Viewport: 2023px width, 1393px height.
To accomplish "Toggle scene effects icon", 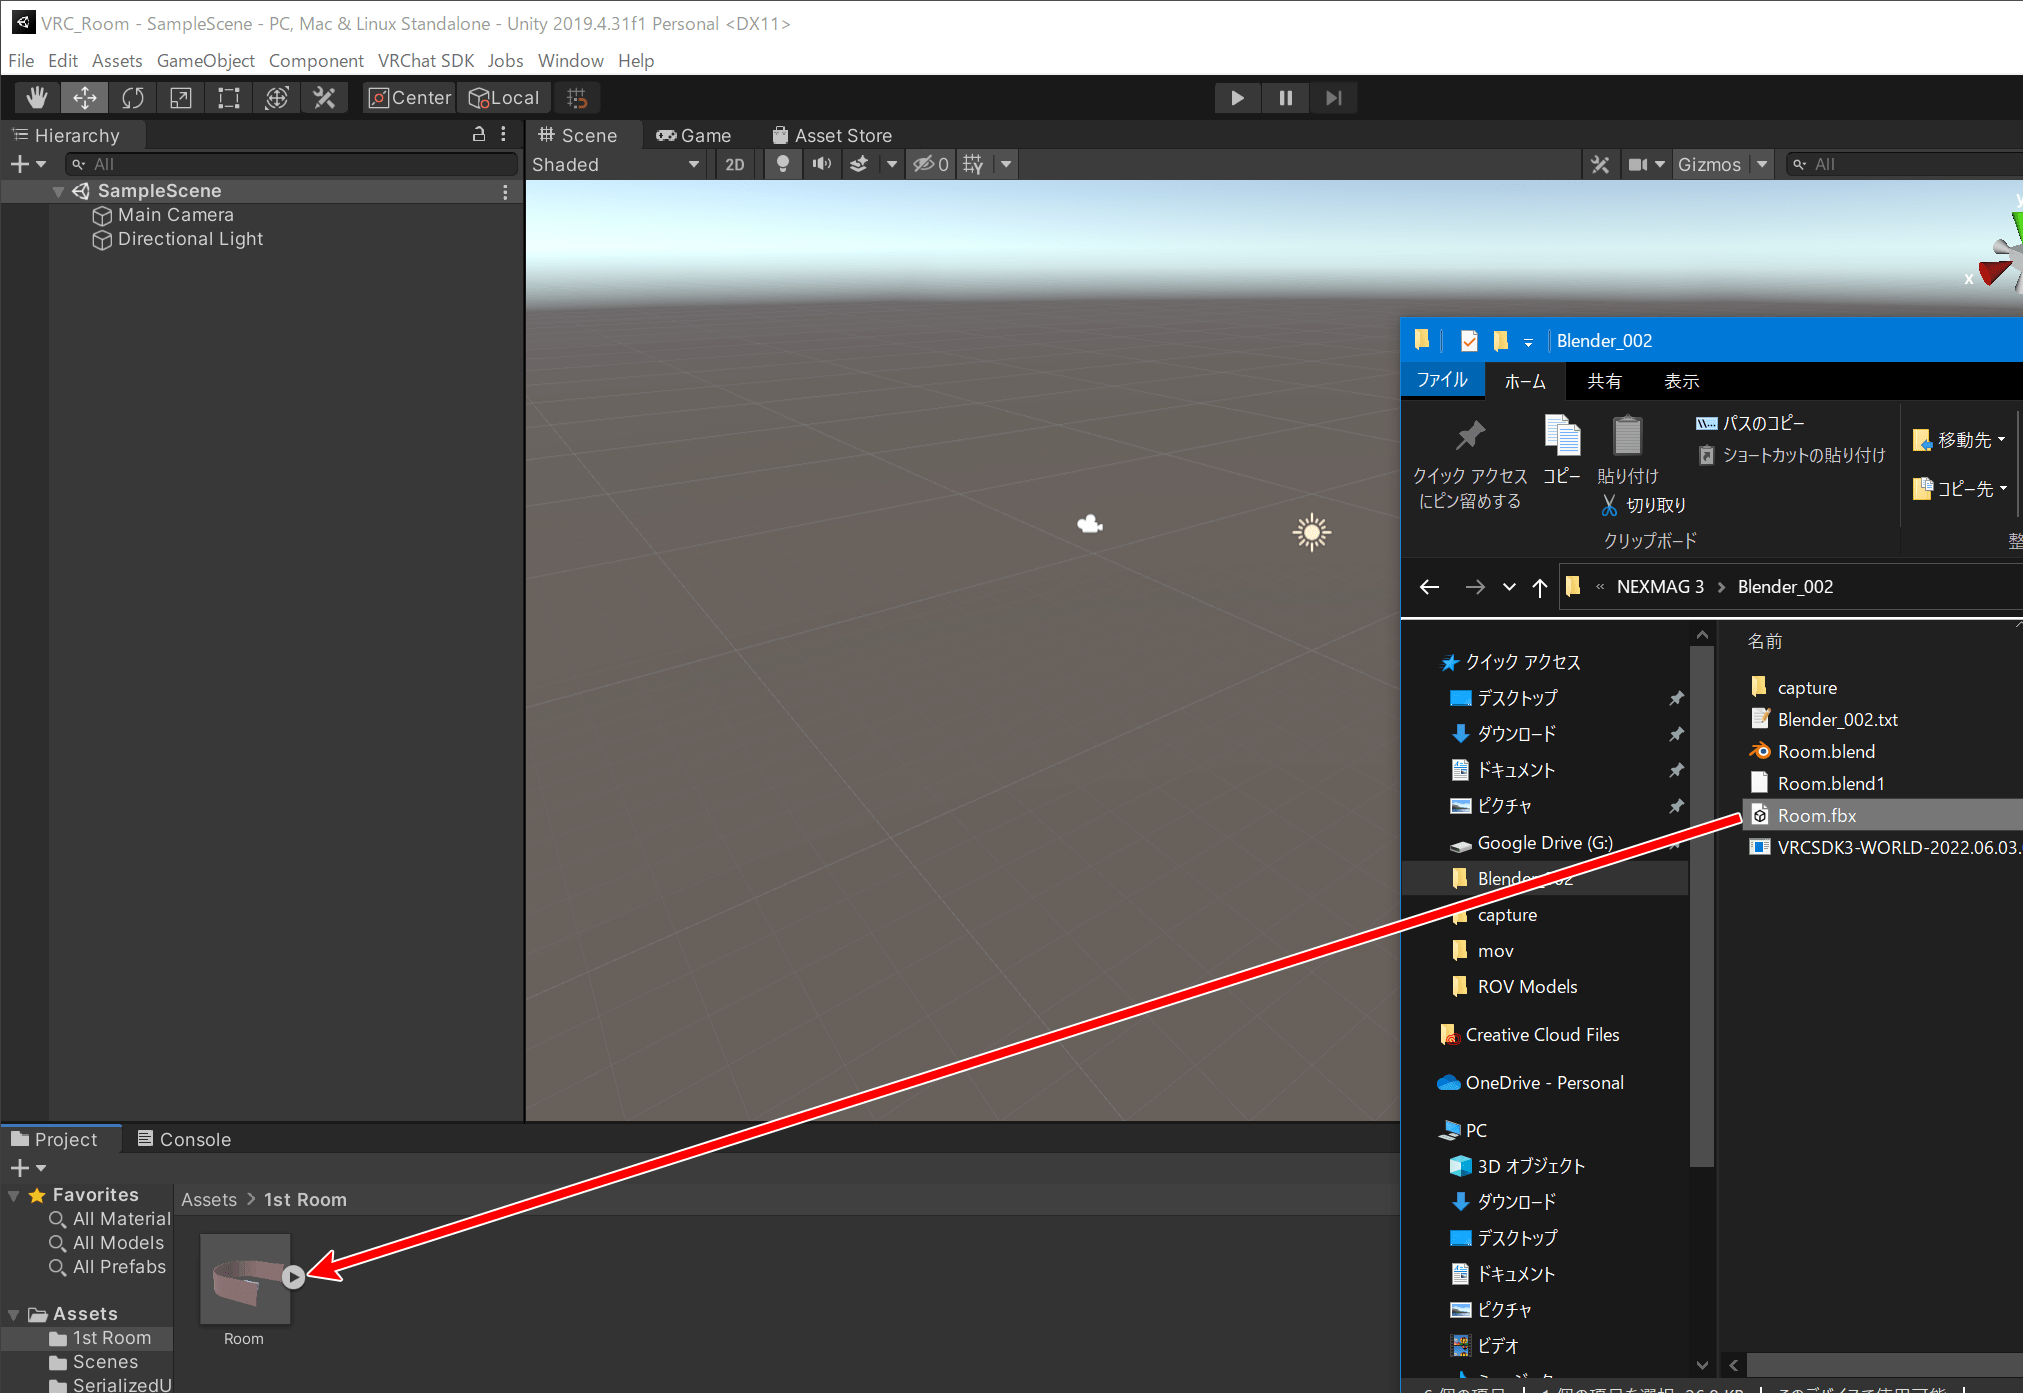I will click(859, 164).
